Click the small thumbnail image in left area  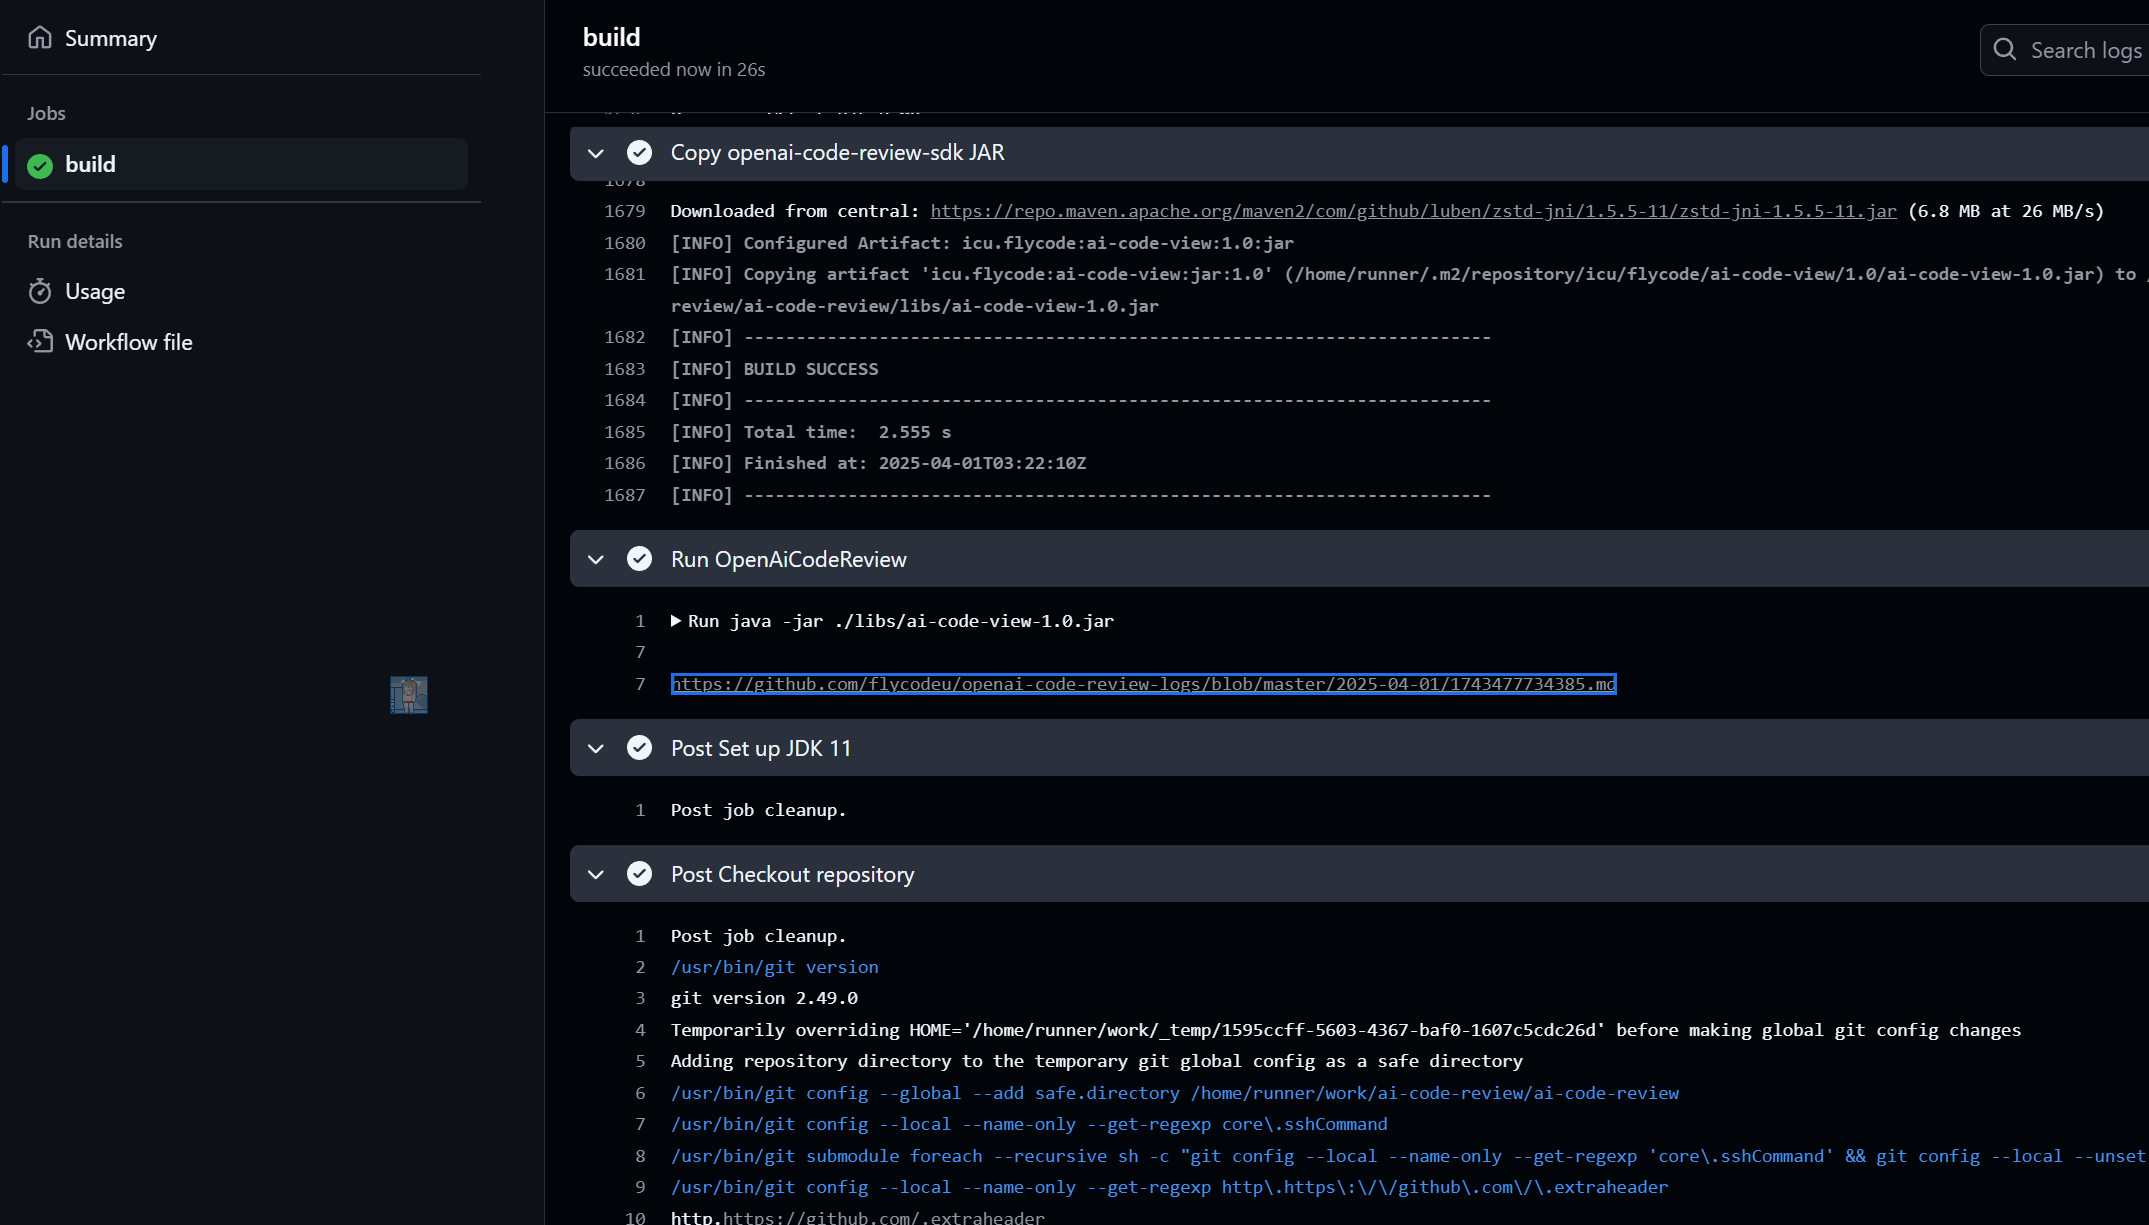[409, 695]
